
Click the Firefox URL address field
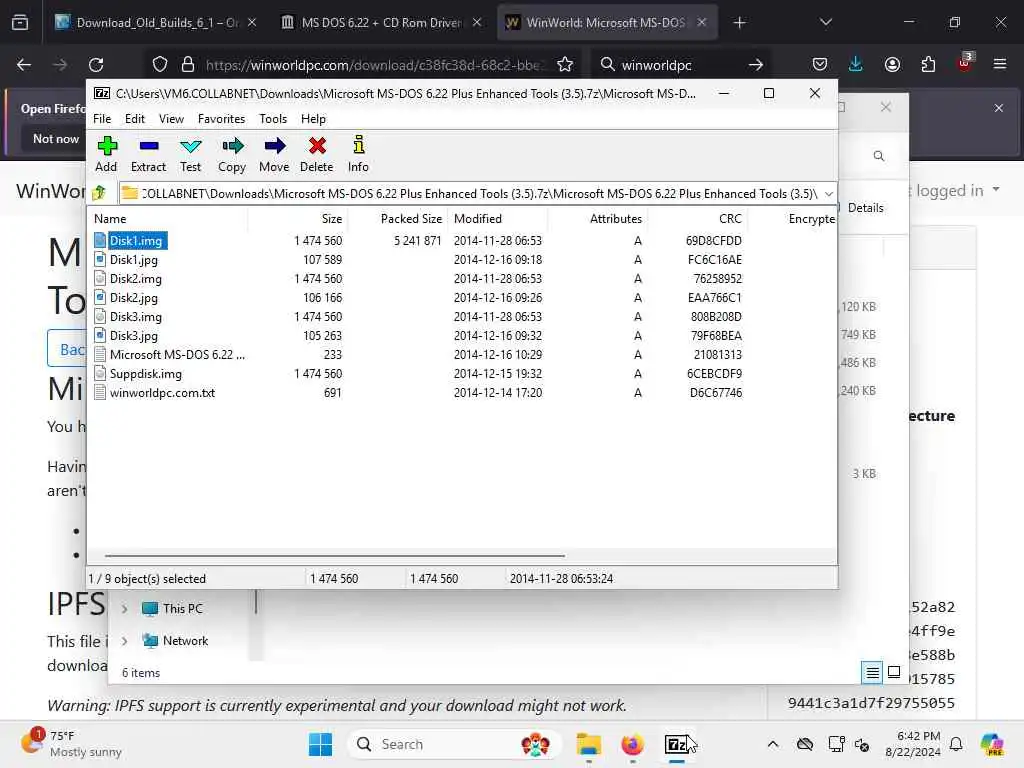(373, 65)
